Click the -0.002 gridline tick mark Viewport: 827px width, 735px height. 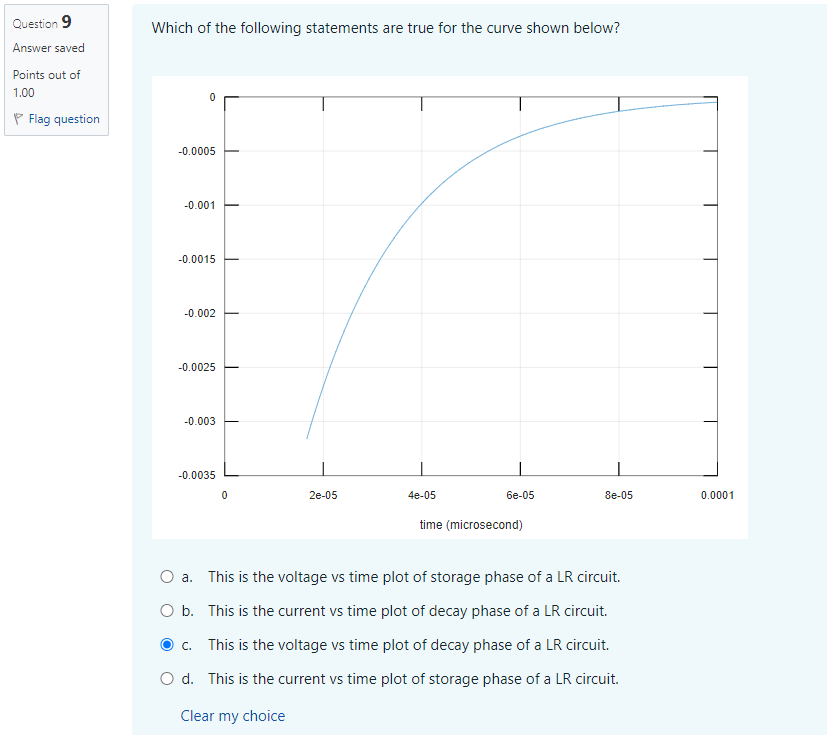pos(230,312)
